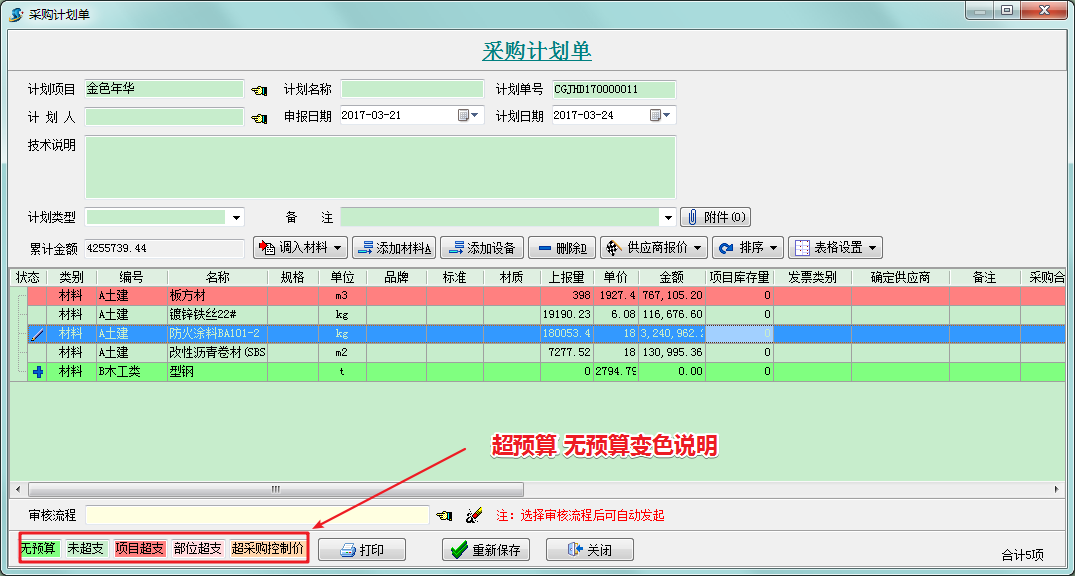Select the 板方材 row name cell
The height and width of the screenshot is (576, 1075).
click(217, 296)
